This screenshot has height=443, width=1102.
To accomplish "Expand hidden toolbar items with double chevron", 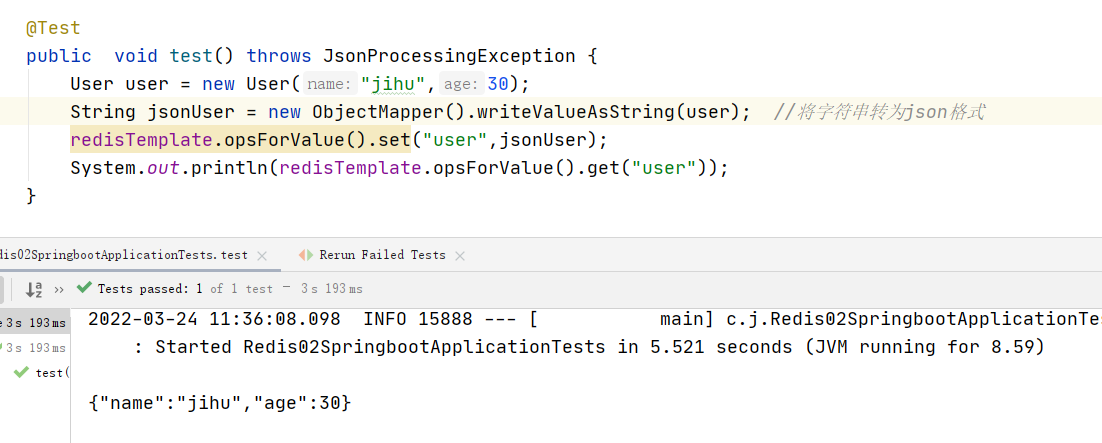I will click(59, 289).
